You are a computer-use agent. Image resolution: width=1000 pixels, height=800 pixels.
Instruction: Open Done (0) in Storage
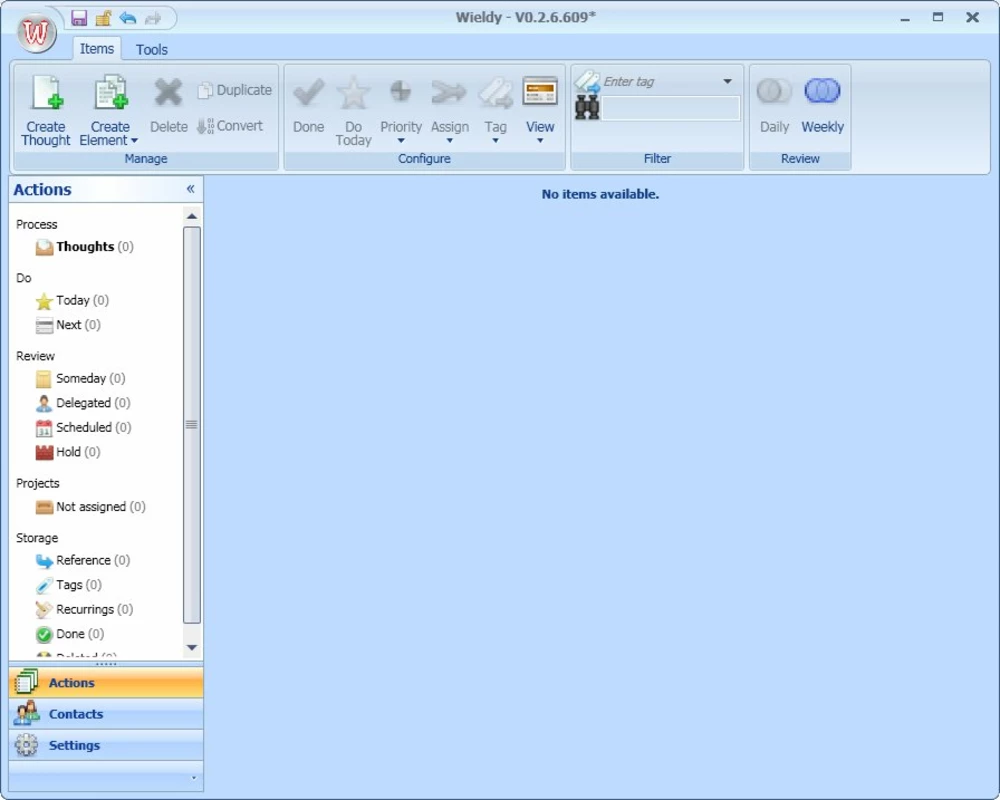[70, 634]
